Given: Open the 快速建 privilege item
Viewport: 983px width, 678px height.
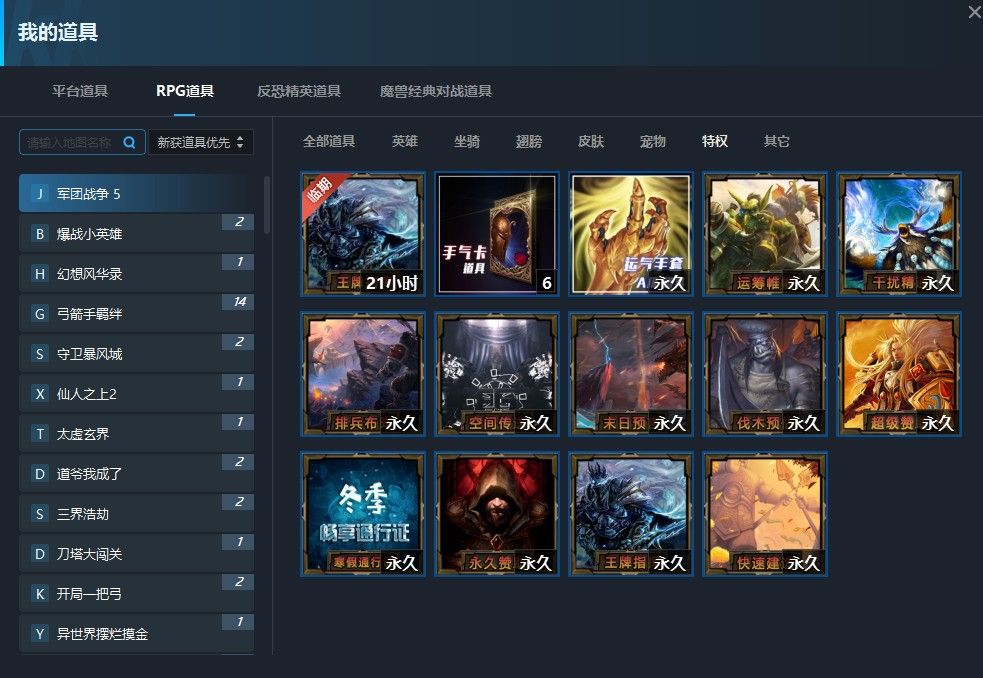Looking at the screenshot, I should pyautogui.click(x=765, y=514).
